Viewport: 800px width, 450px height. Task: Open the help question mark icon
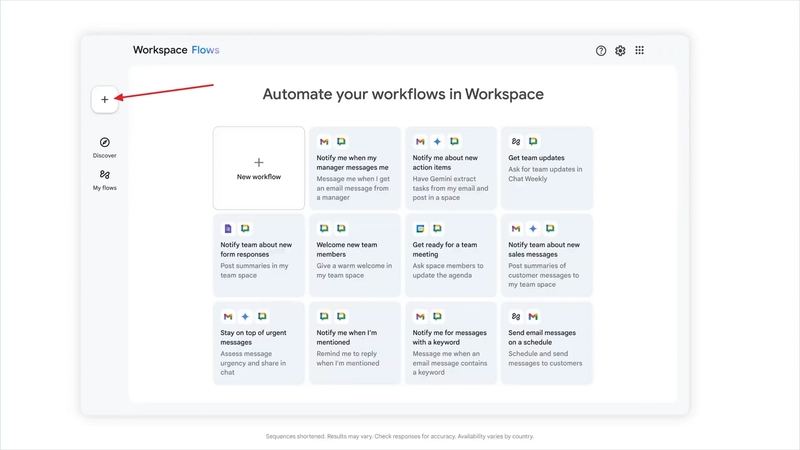(601, 51)
